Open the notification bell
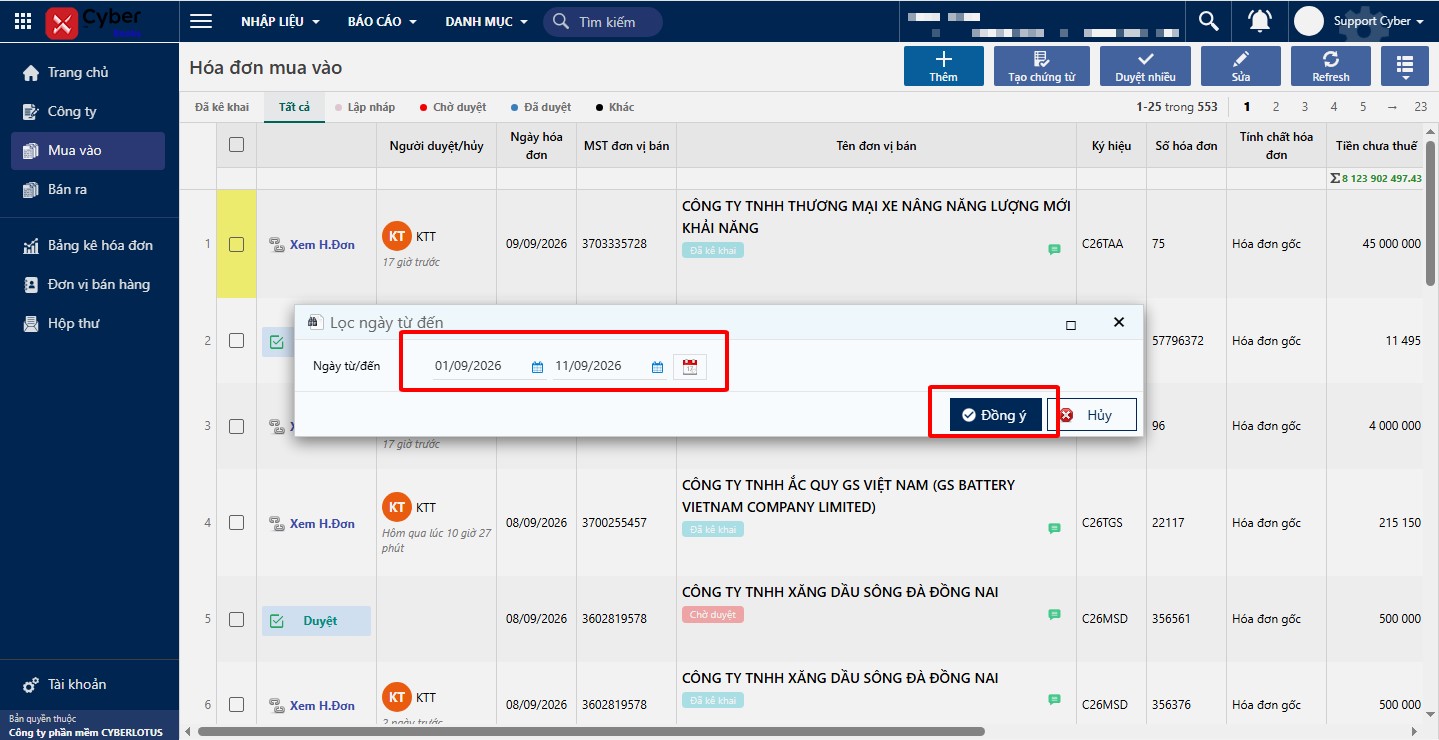1439x740 pixels. (x=1260, y=21)
